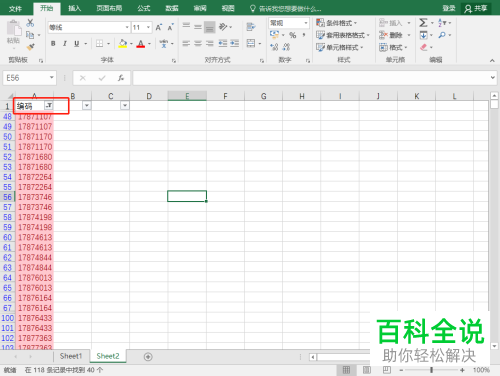Click the zoom slider handle
500x376 pixels.
(431, 370)
